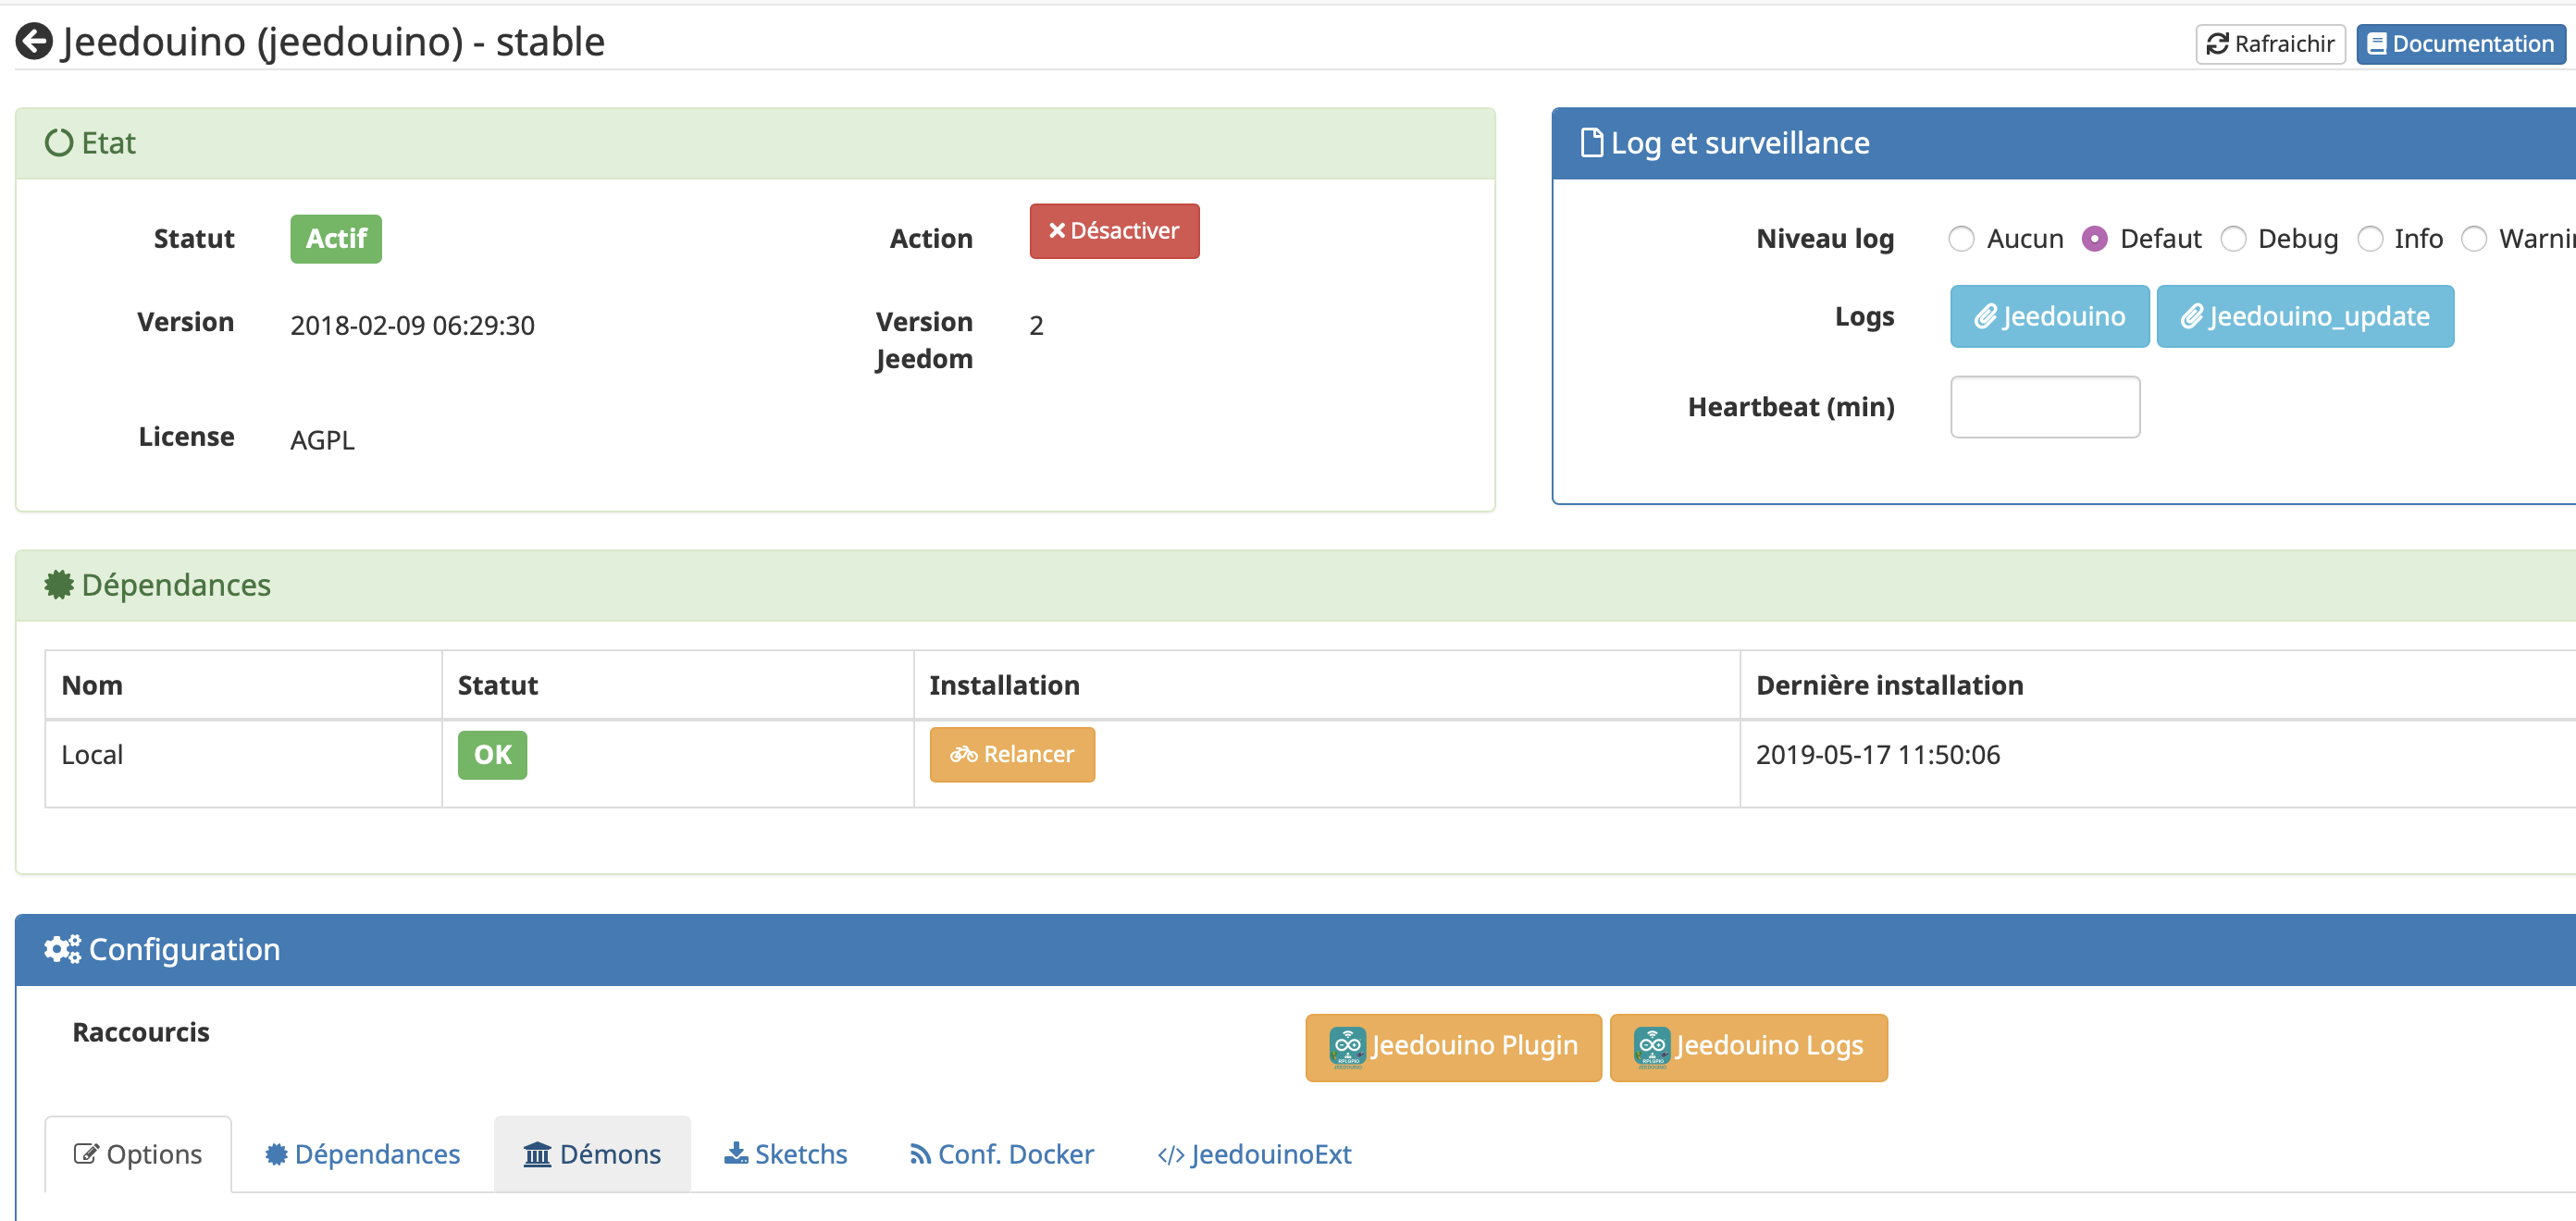Viewport: 2576px width, 1221px height.
Task: Click the Log et surveillance file icon
Action: [1591, 143]
